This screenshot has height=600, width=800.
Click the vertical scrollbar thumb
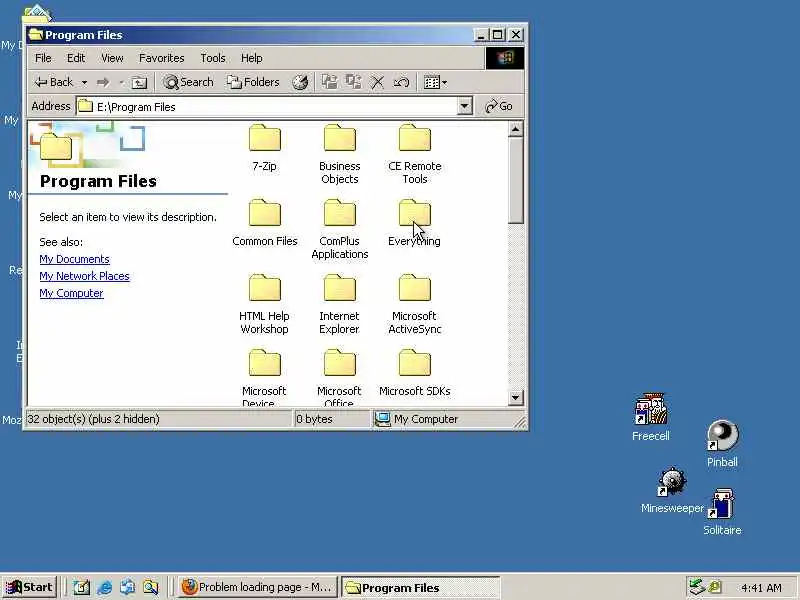(515, 180)
